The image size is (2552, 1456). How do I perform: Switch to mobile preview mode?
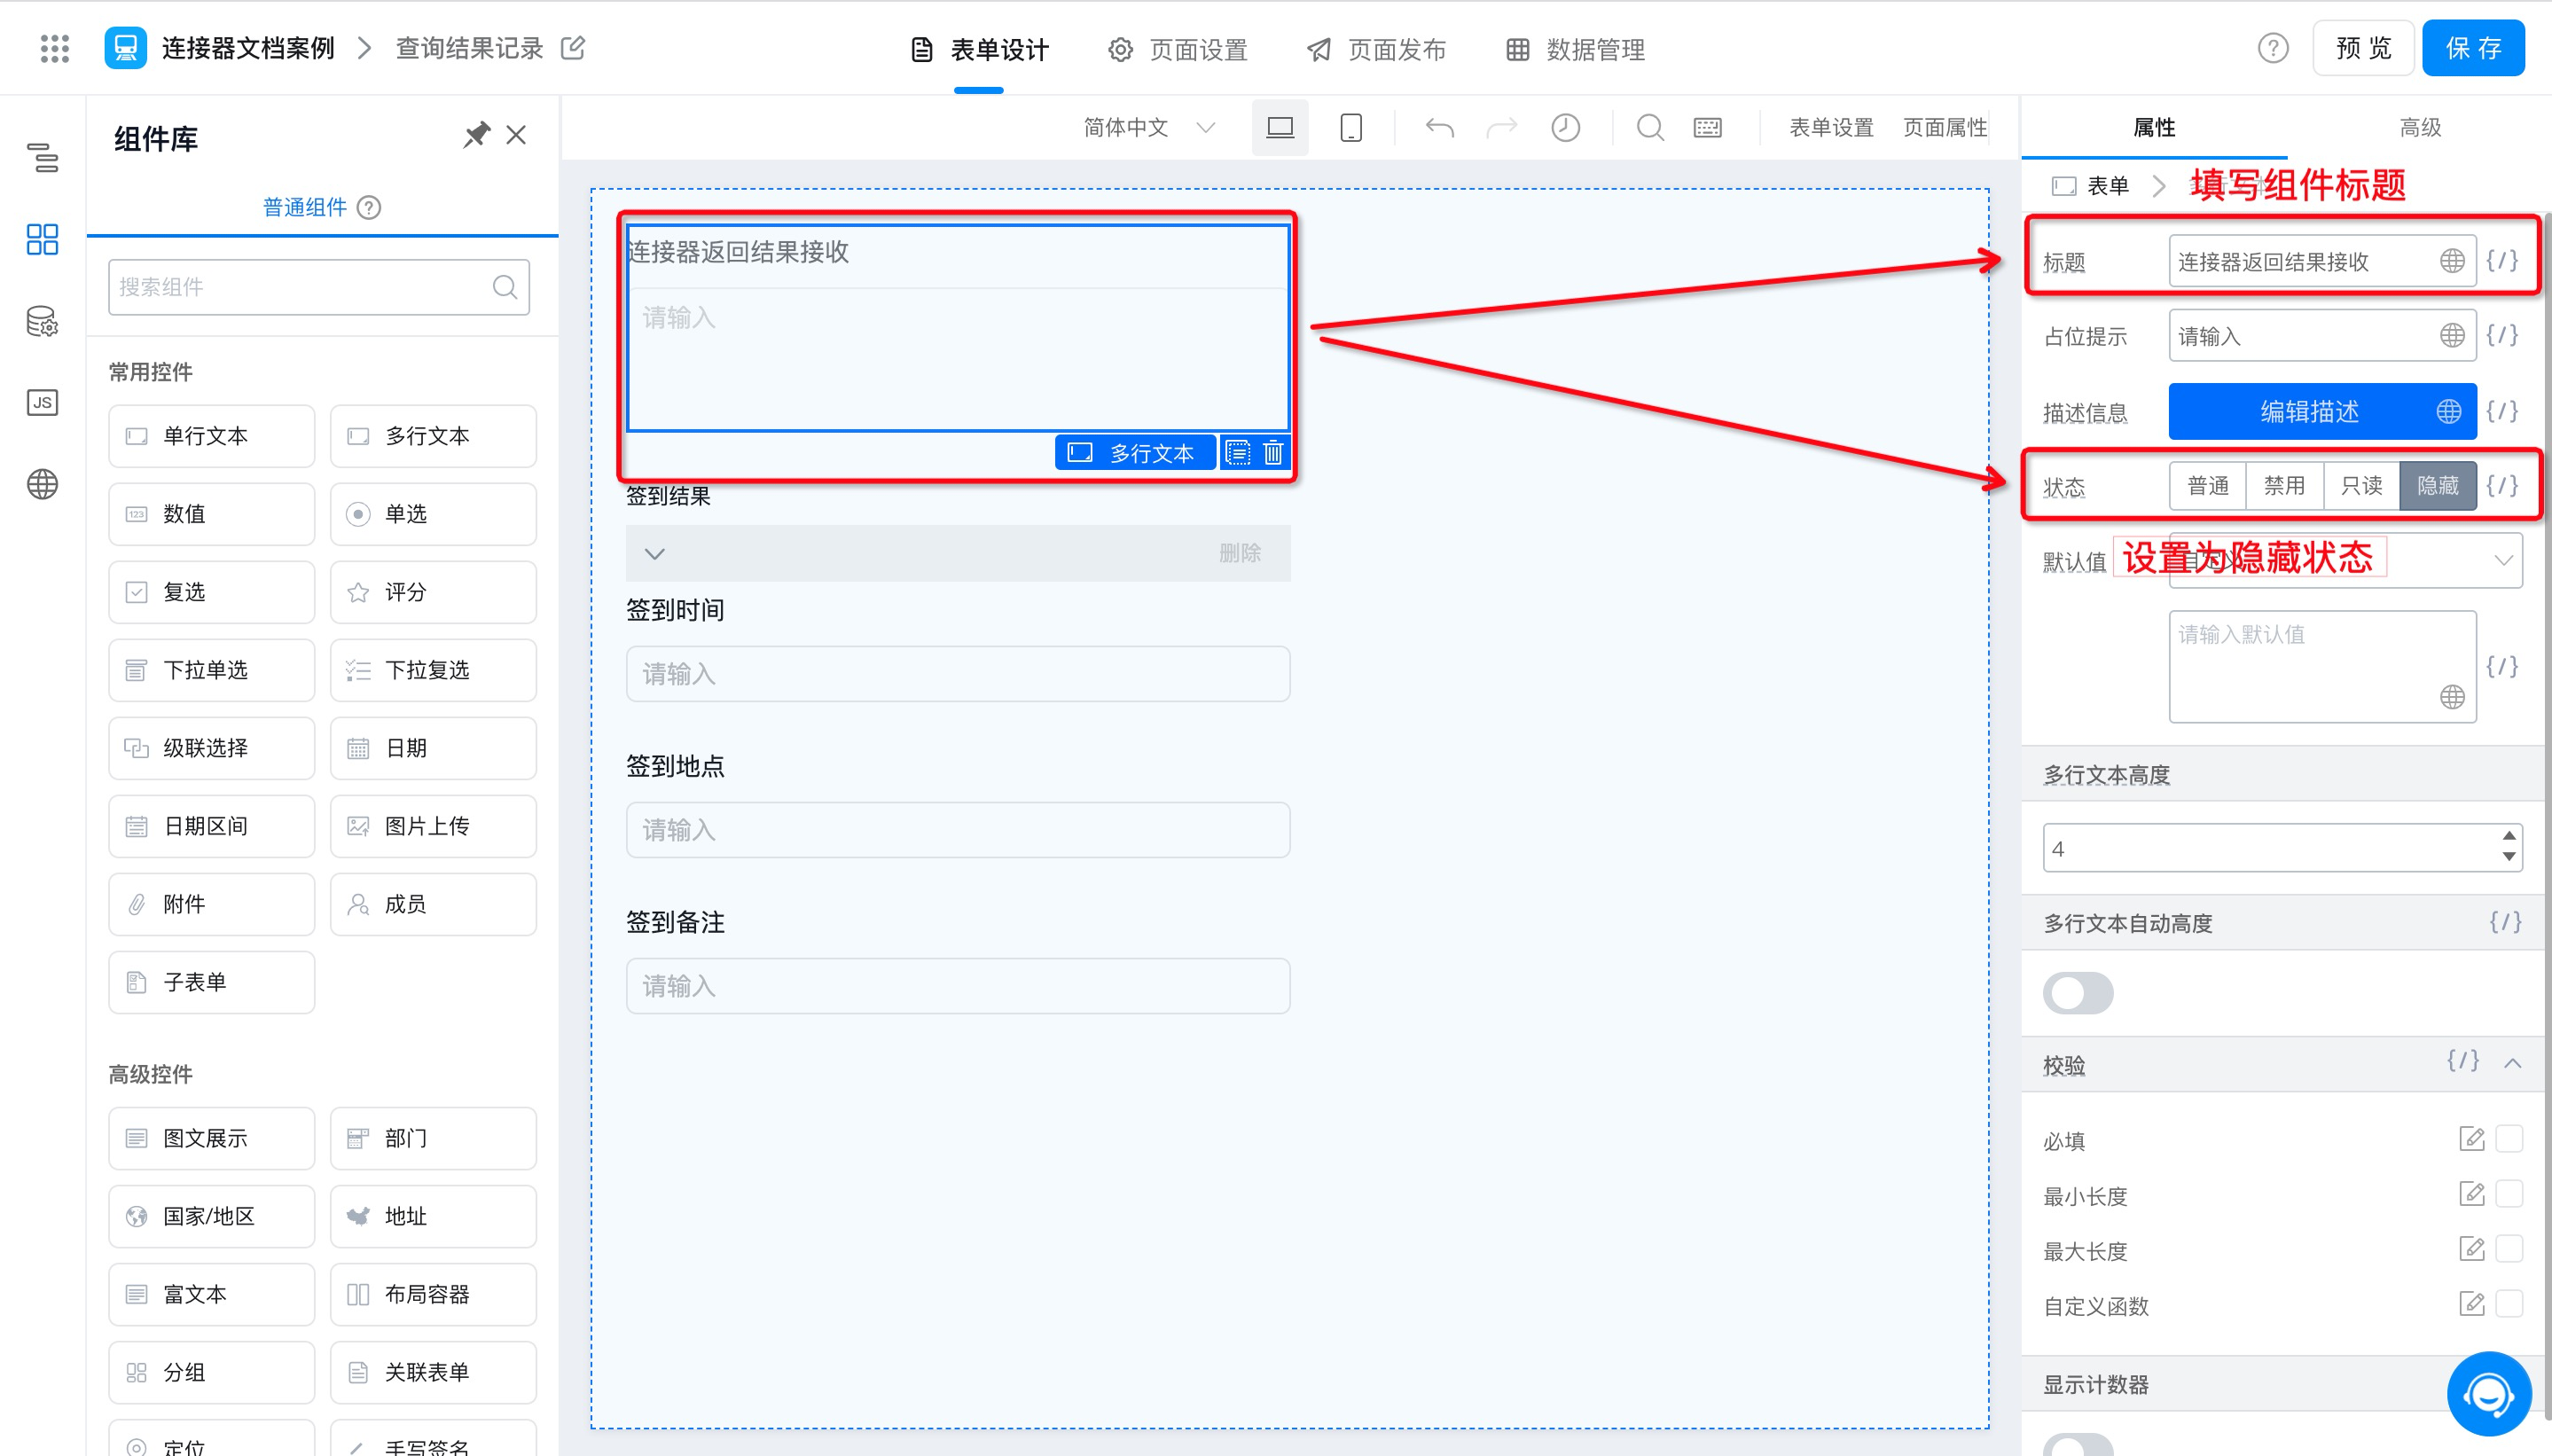(x=1350, y=127)
